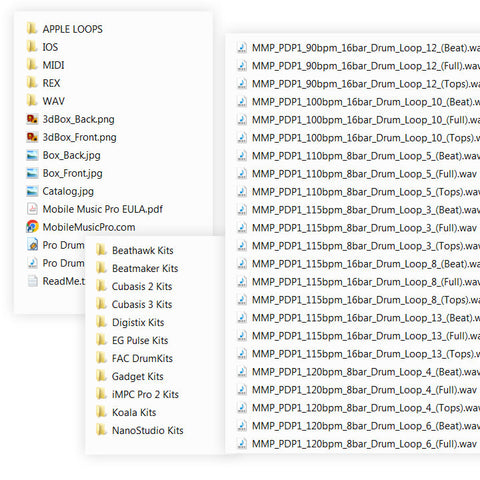The image size is (480, 480).
Task: Open the APPLE LOOPS folder icon
Action: pyautogui.click(x=32, y=29)
